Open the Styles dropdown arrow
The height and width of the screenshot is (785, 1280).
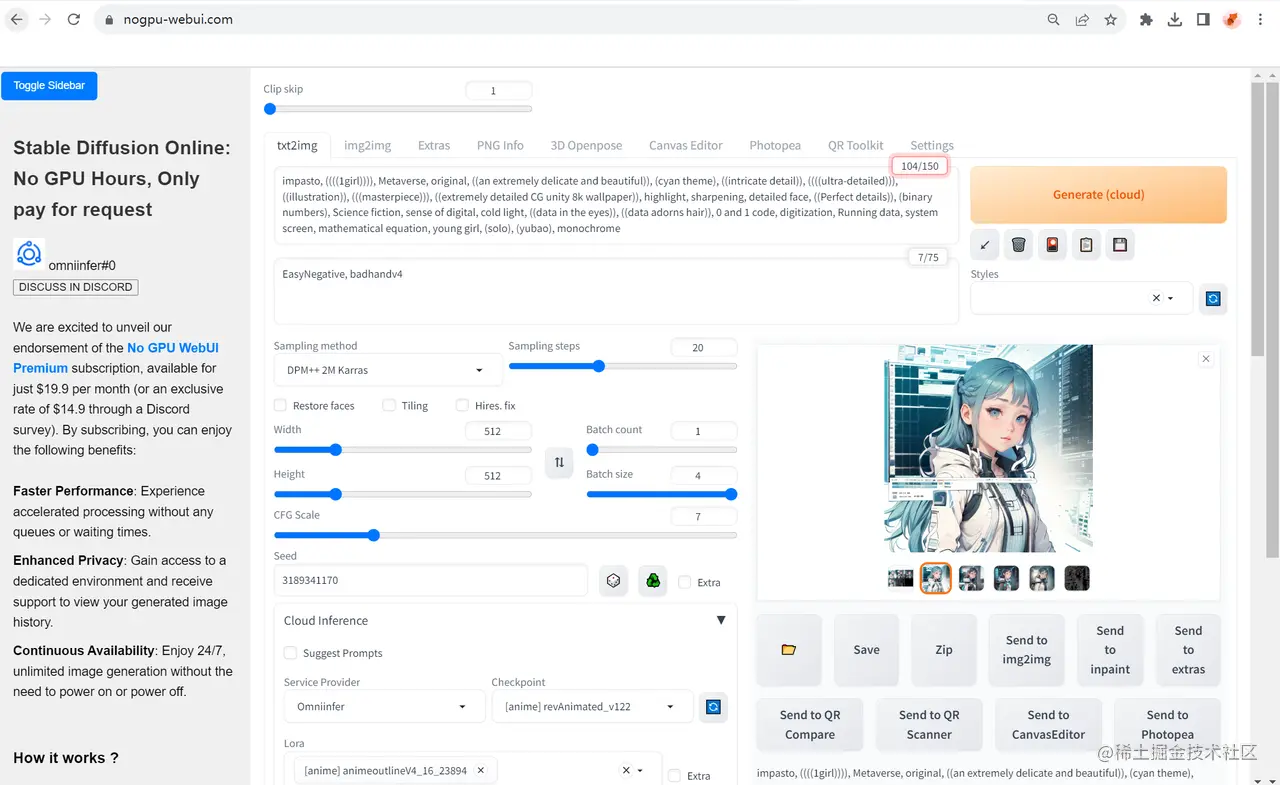coord(1171,298)
